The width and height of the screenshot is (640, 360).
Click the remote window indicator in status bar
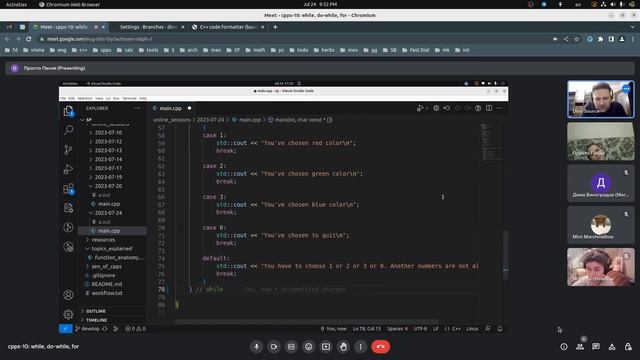pos(65,329)
